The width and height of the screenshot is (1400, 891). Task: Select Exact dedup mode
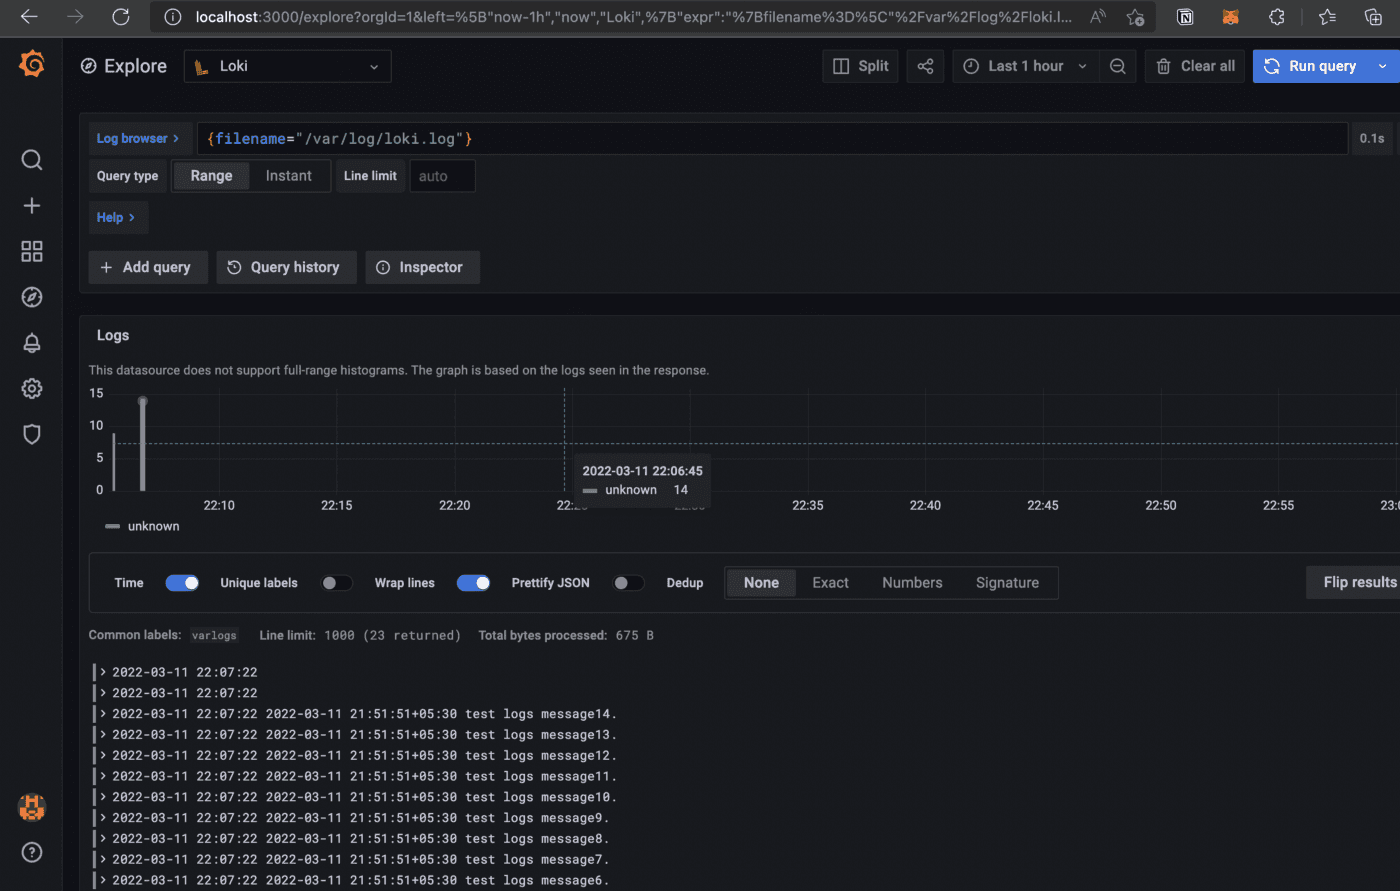tap(830, 582)
